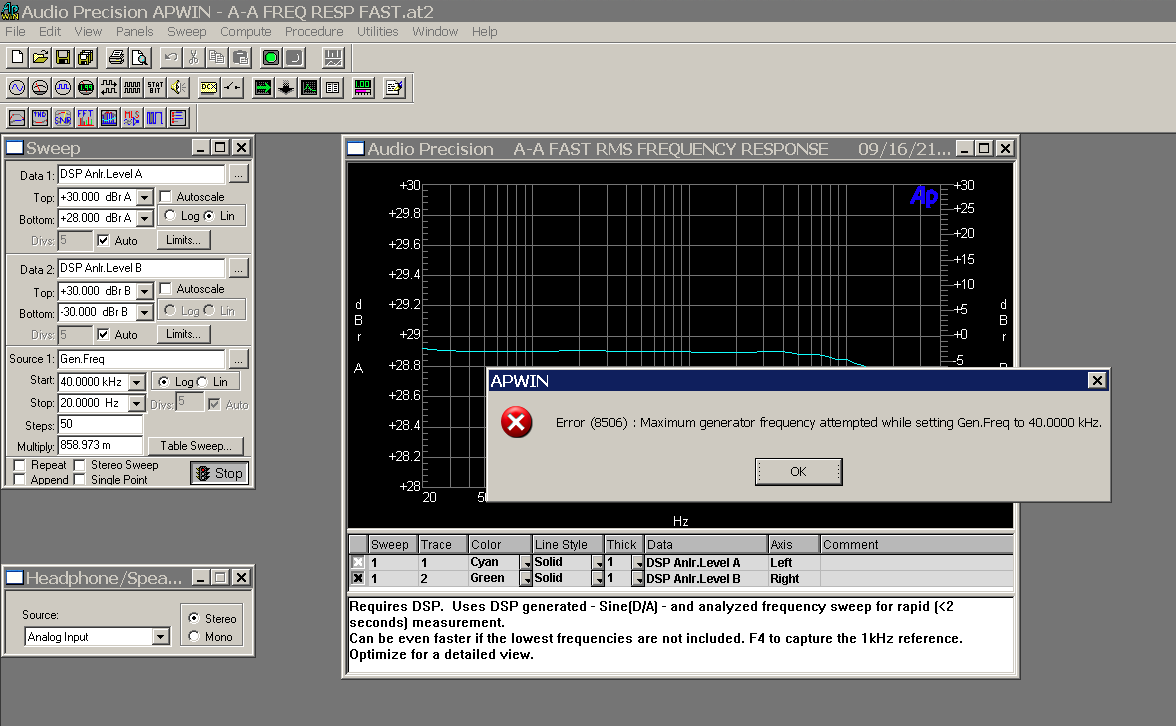
Task: Check the Single Point option
Action: tap(80, 480)
